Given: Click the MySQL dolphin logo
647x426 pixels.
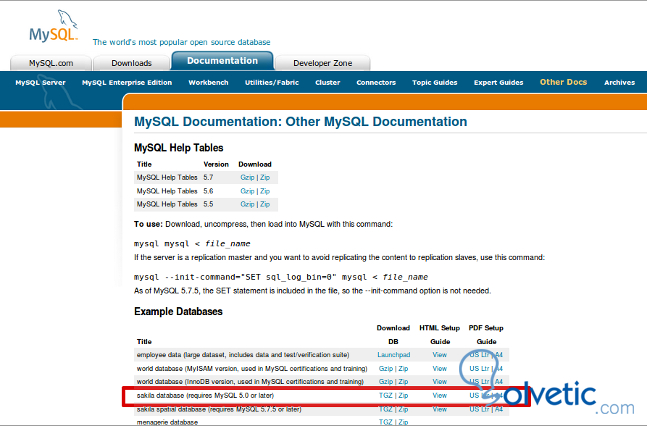Looking at the screenshot, I should coord(54,26).
